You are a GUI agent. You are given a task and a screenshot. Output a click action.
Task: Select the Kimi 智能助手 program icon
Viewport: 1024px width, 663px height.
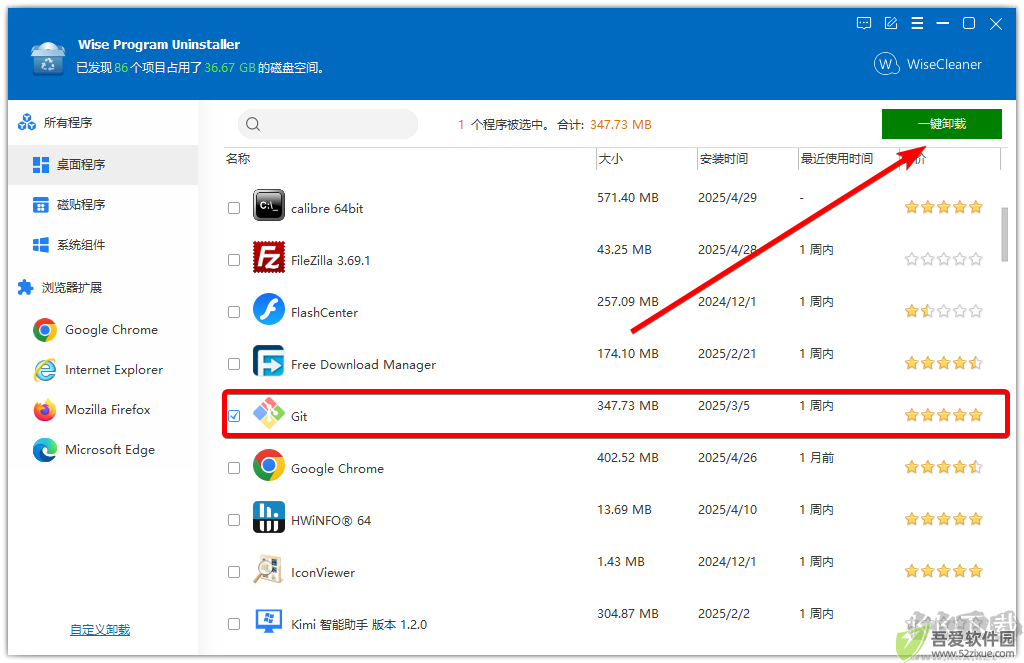pyautogui.click(x=268, y=621)
